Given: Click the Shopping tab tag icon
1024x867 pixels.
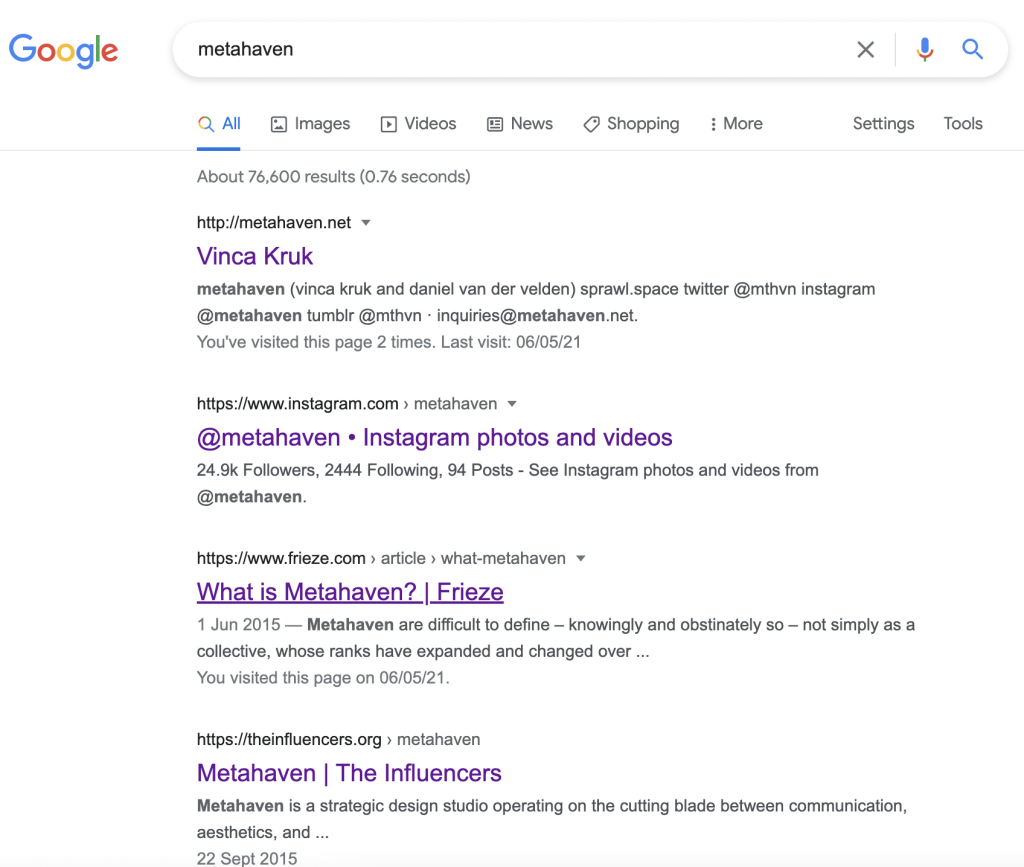Looking at the screenshot, I should (x=591, y=124).
